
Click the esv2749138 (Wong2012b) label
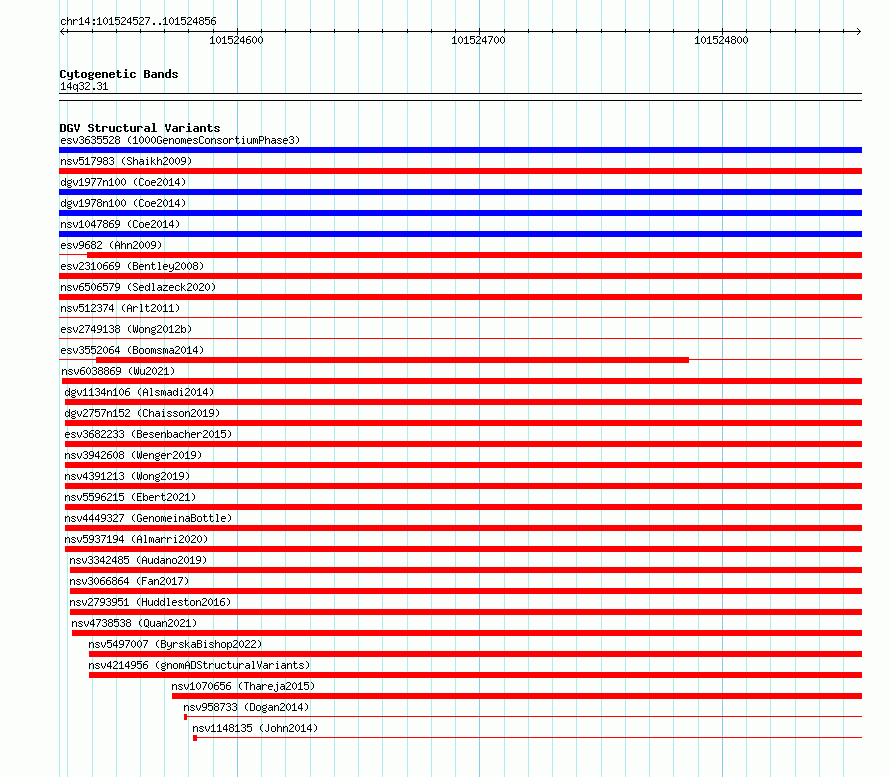[126, 329]
